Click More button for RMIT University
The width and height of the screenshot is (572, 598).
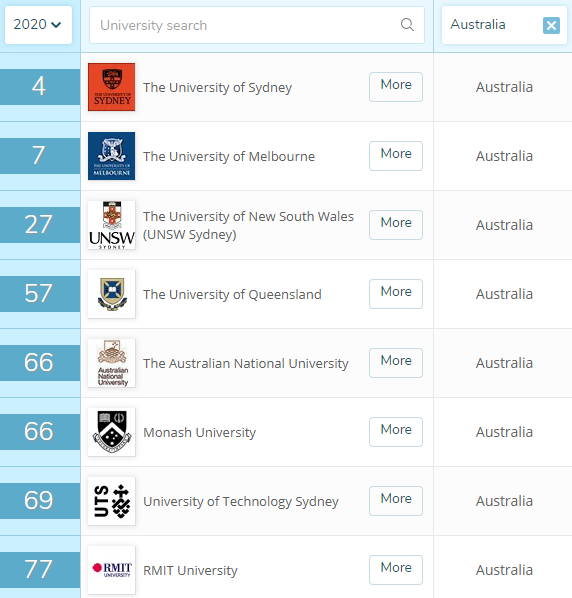396,570
